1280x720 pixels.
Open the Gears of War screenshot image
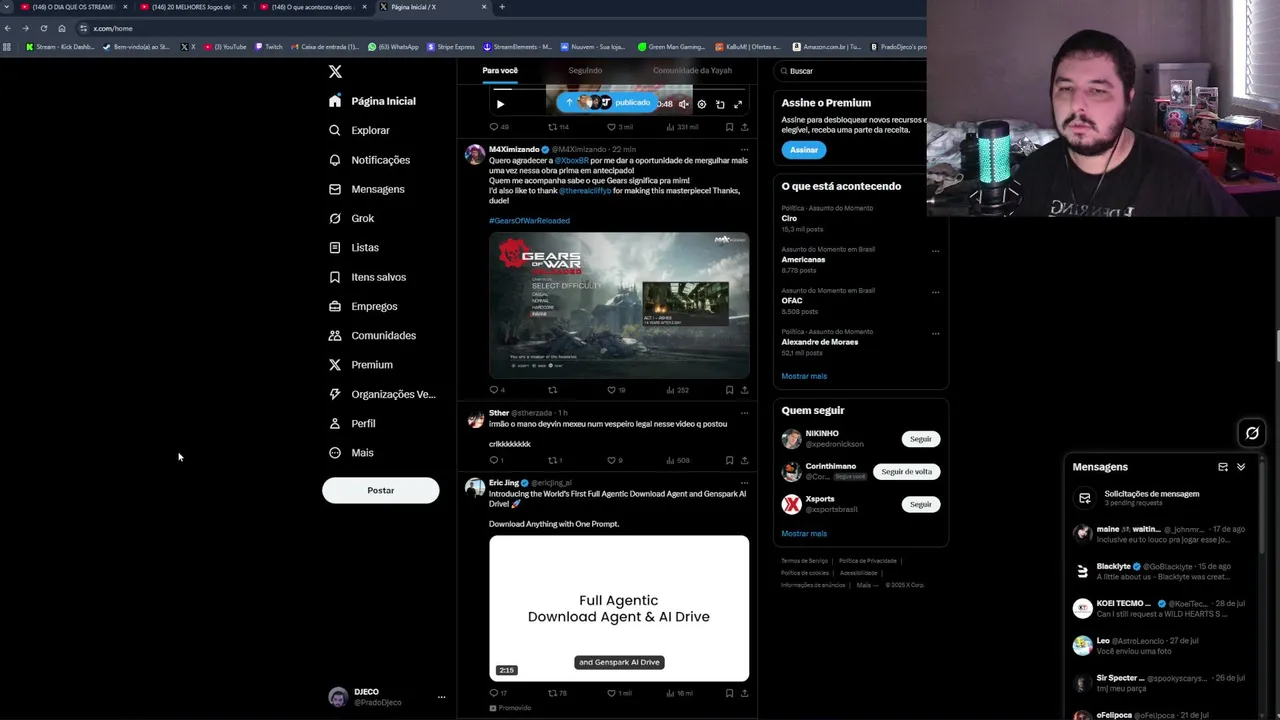pos(619,305)
